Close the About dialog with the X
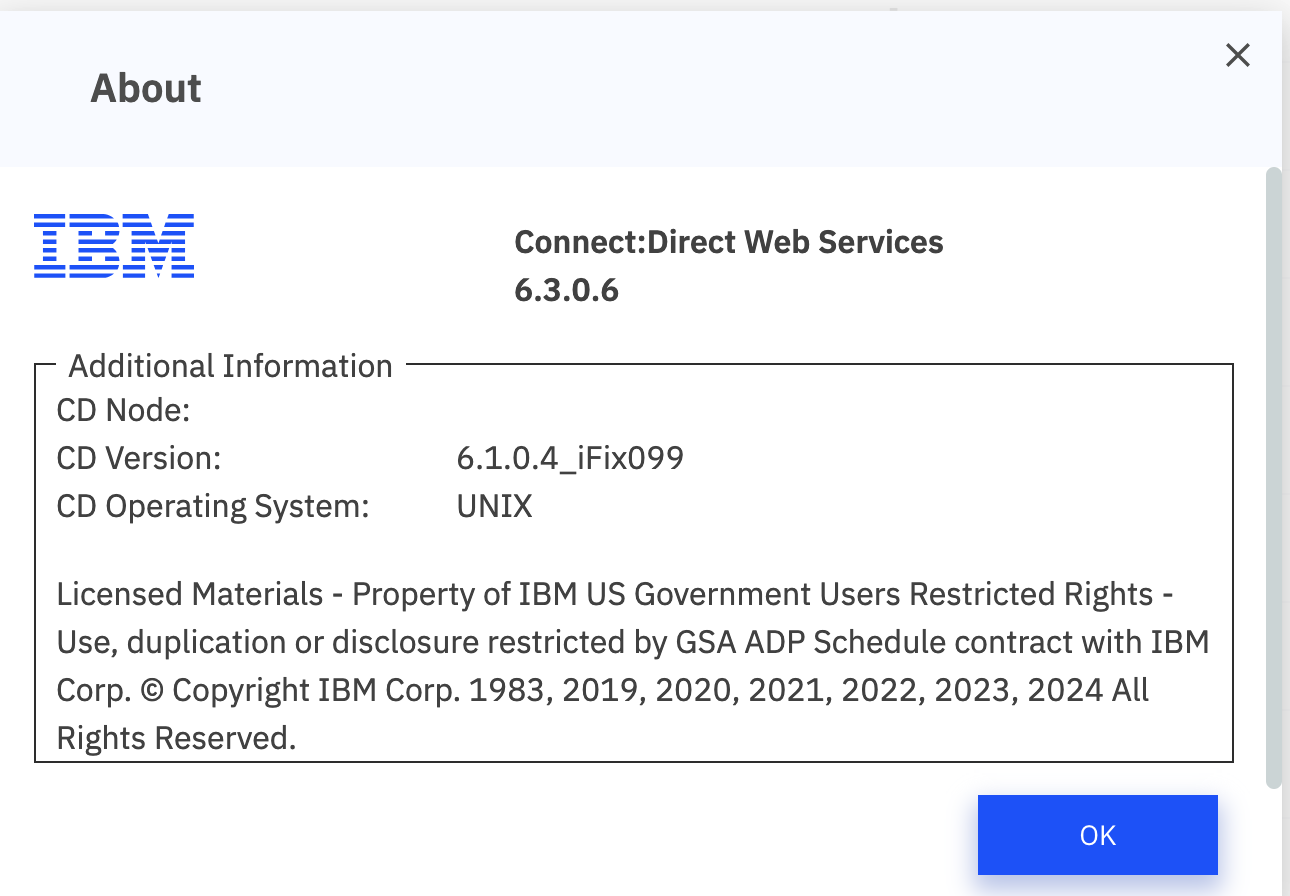 click(1237, 56)
